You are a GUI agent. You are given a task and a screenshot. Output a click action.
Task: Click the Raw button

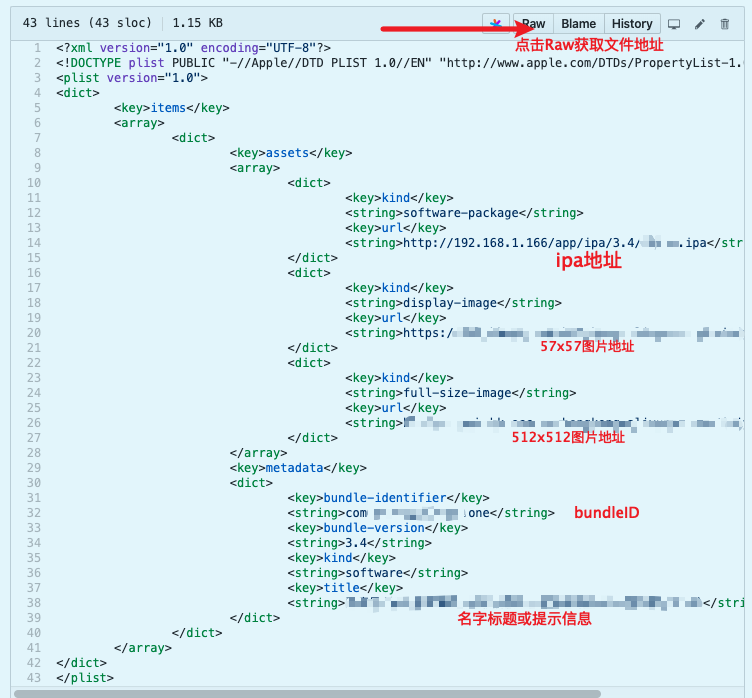pos(533,23)
